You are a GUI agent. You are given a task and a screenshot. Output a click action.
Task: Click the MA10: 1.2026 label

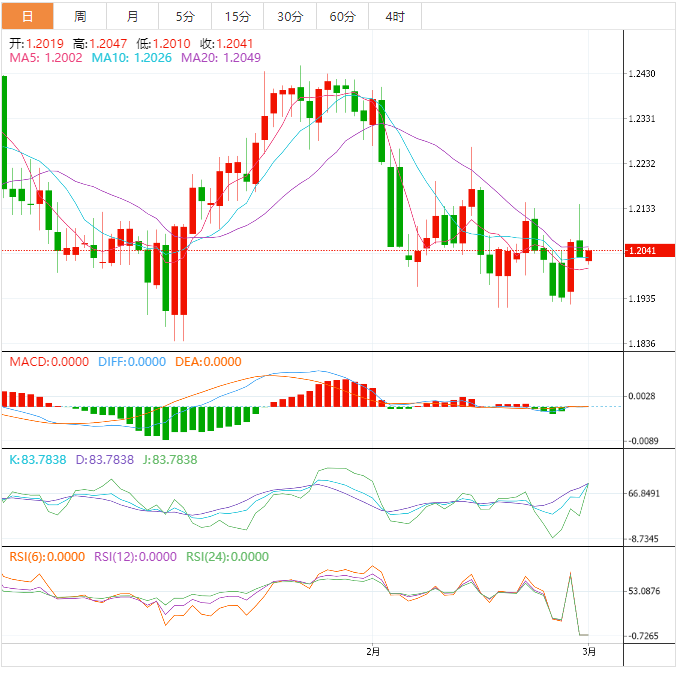point(132,58)
